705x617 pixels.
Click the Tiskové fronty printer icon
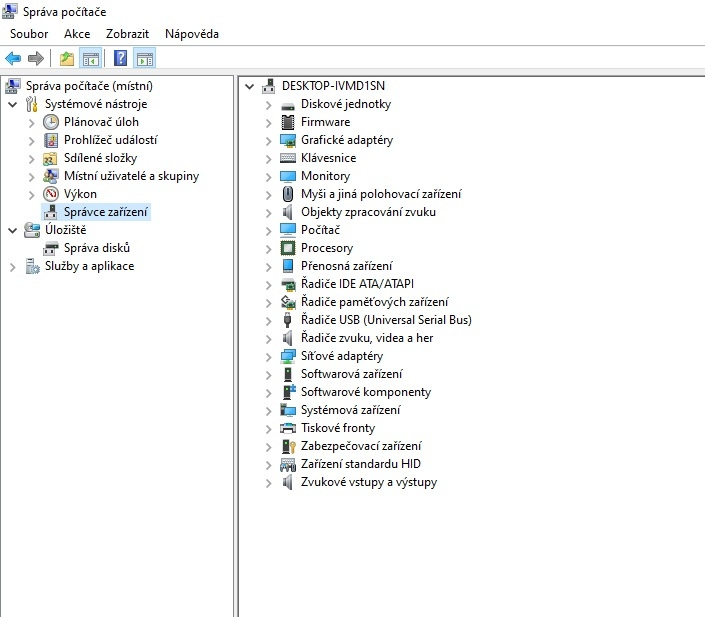tap(288, 428)
